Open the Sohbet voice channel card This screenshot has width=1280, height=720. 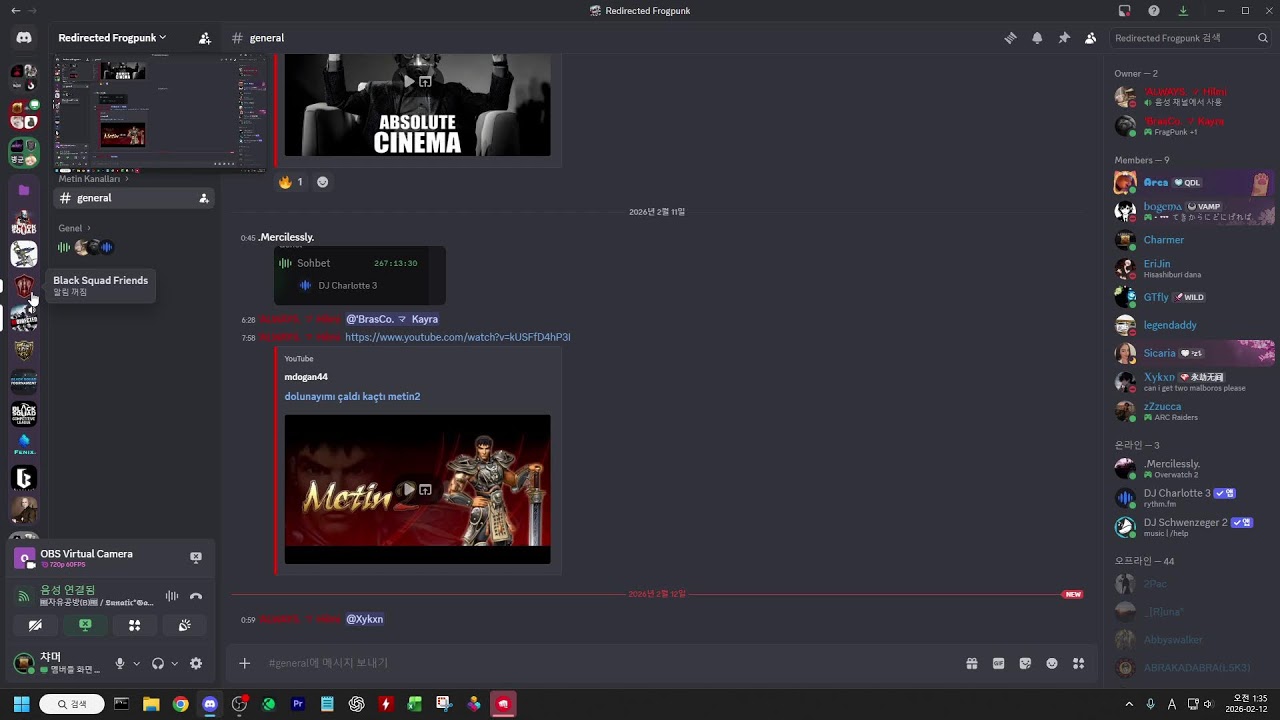click(x=360, y=275)
